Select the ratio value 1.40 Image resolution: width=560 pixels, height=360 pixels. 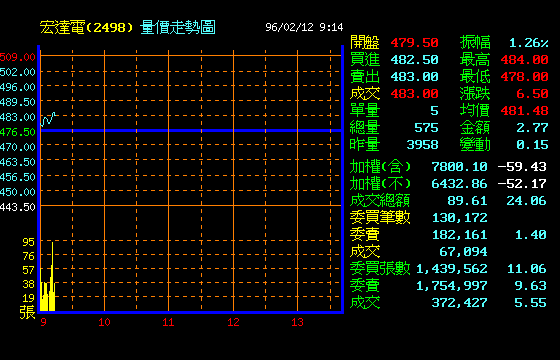(x=530, y=235)
